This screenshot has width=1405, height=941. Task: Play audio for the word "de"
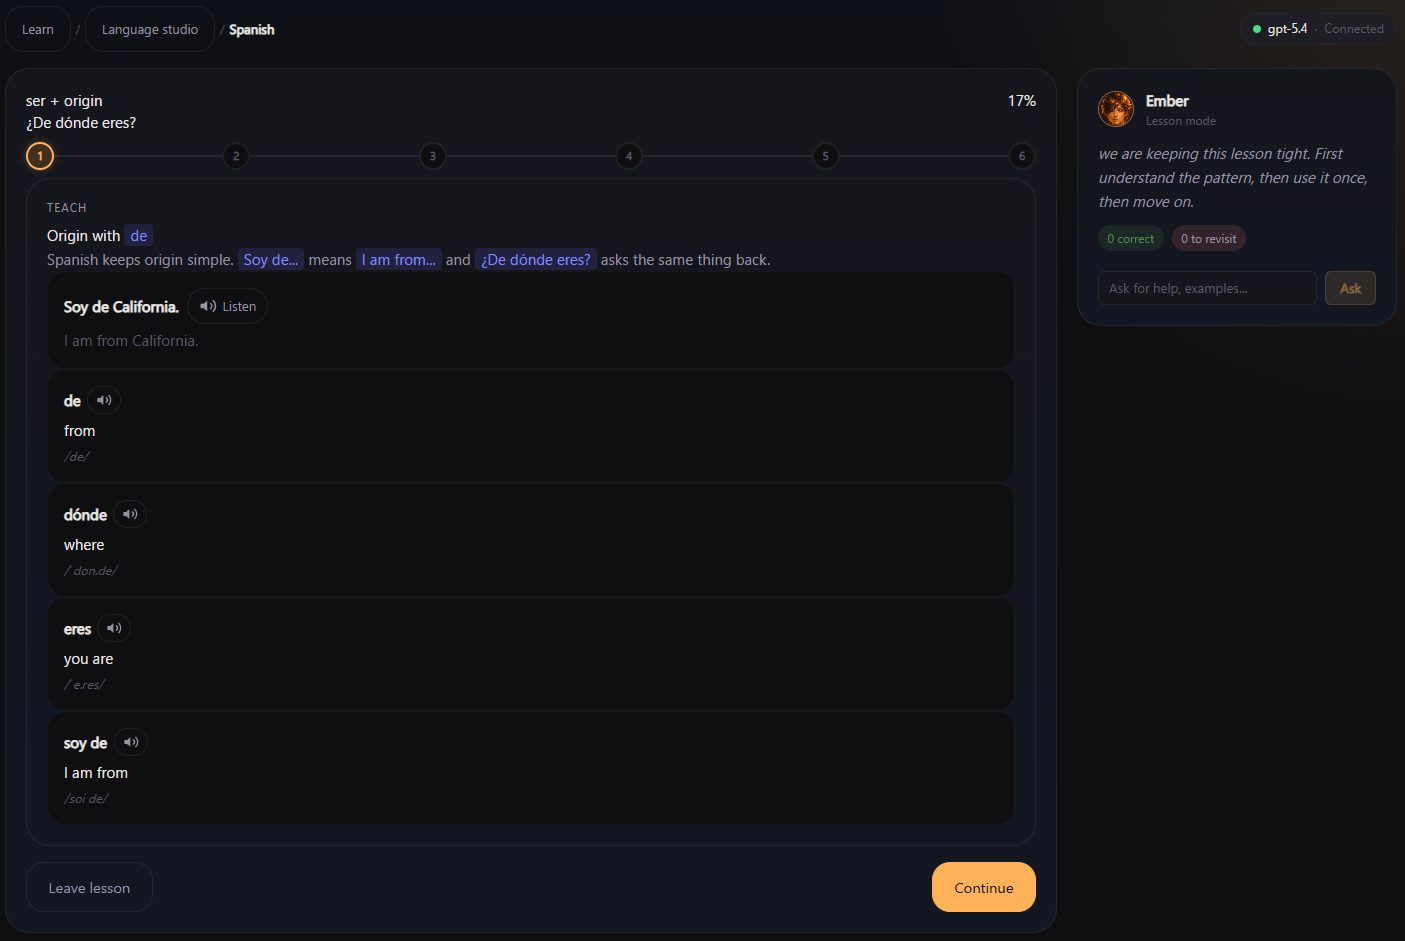(105, 399)
